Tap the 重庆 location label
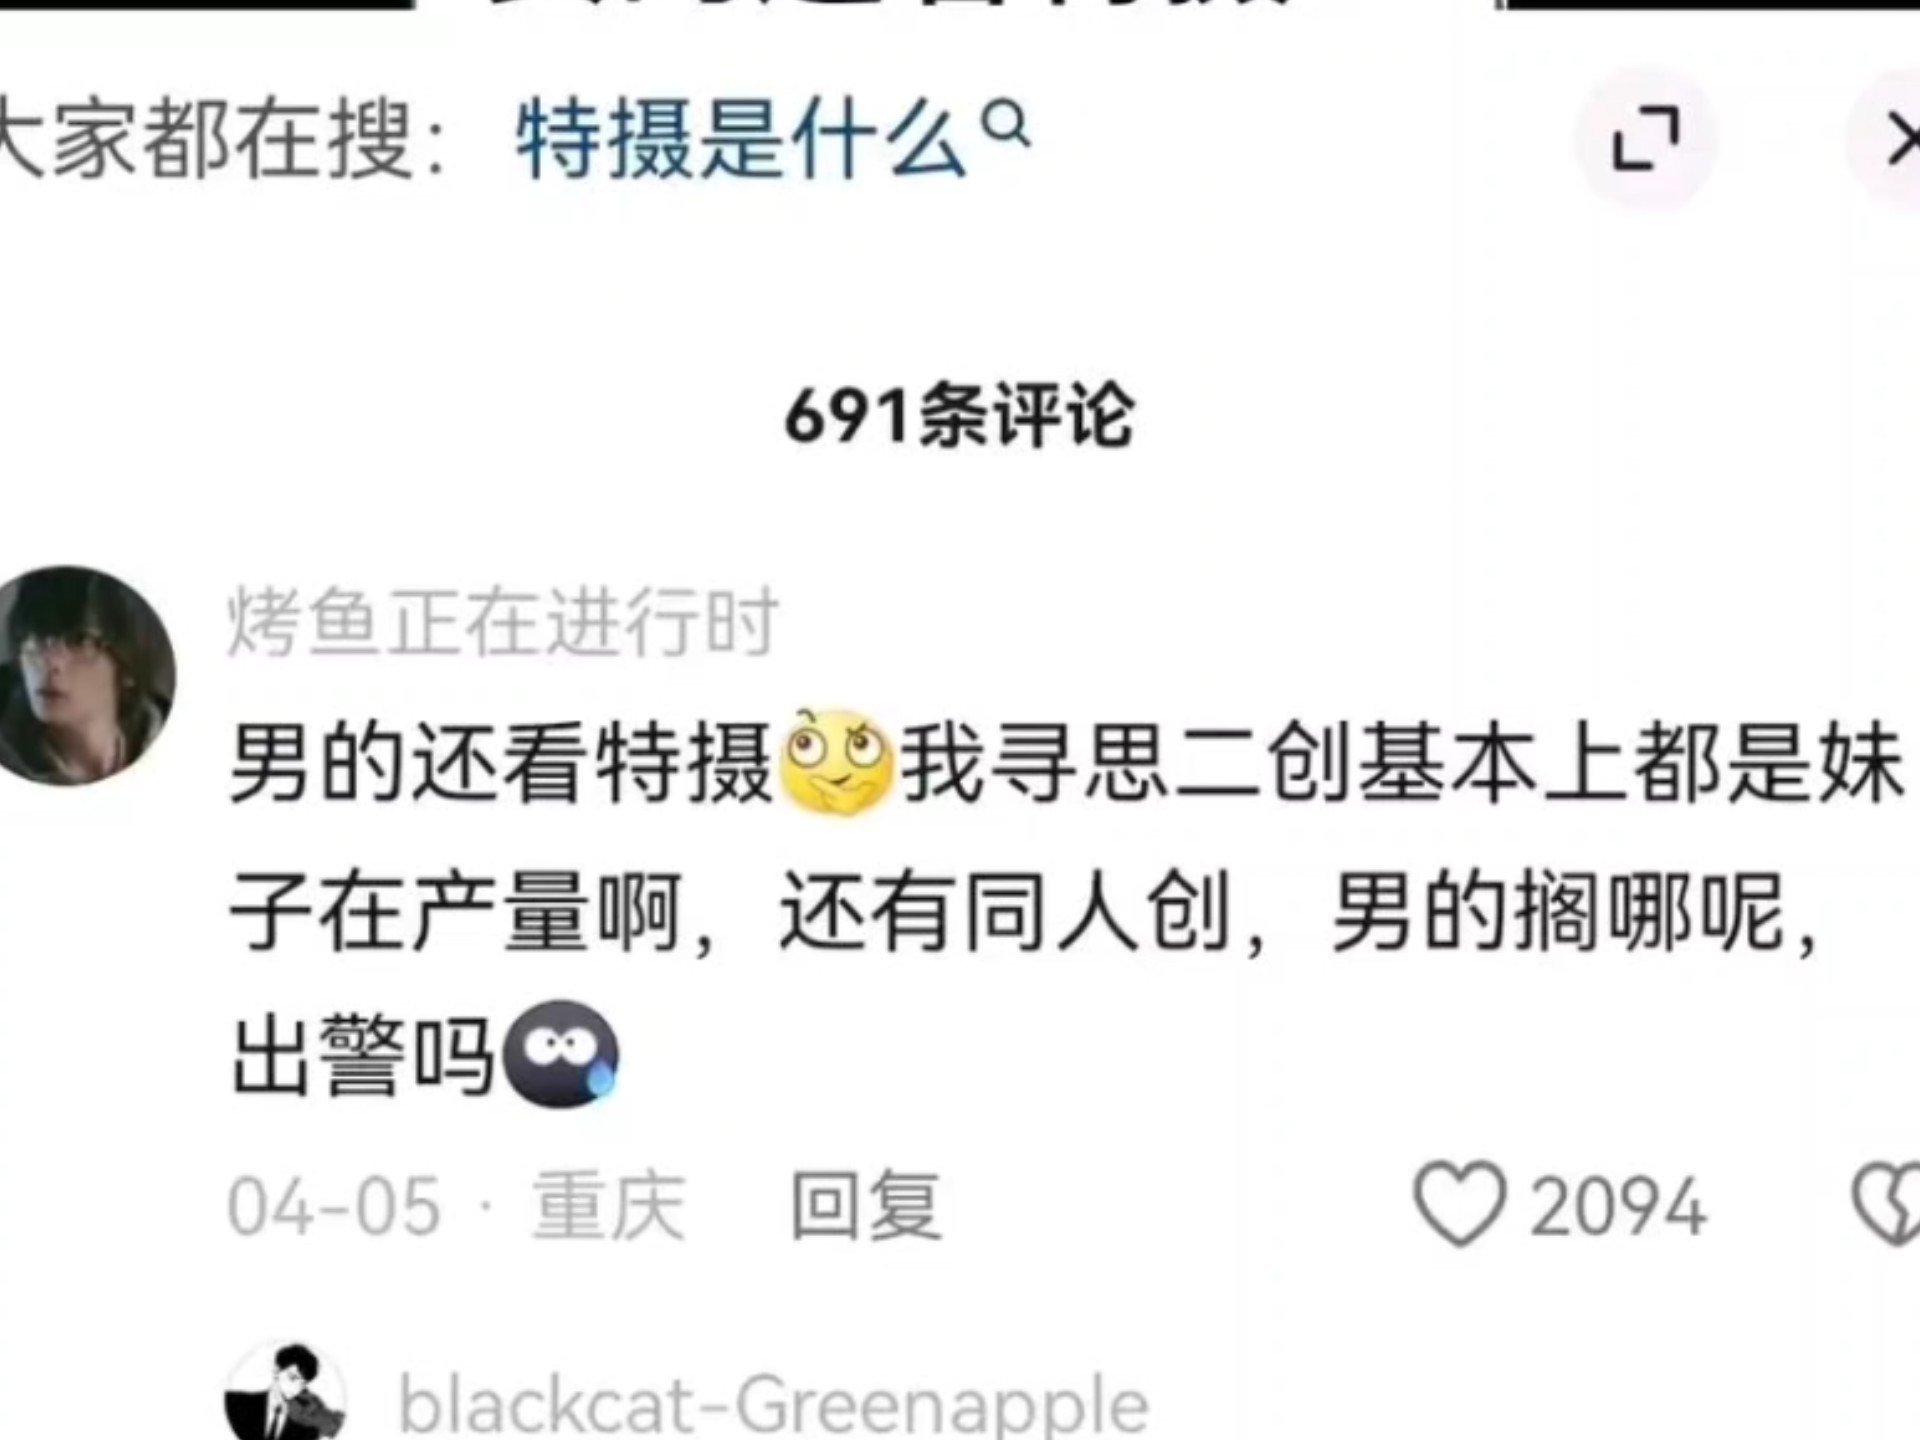The image size is (1920, 1440). click(608, 1206)
